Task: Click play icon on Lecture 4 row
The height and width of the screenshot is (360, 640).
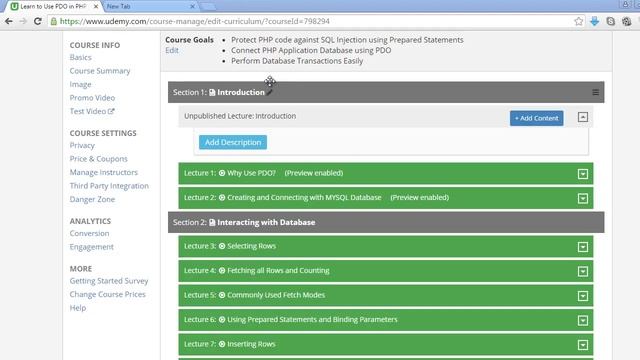Action: click(222, 271)
